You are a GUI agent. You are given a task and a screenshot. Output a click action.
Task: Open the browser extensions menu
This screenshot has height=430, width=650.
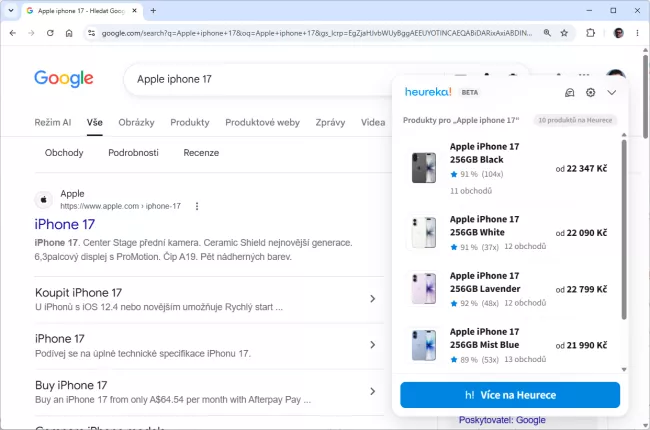coord(590,33)
